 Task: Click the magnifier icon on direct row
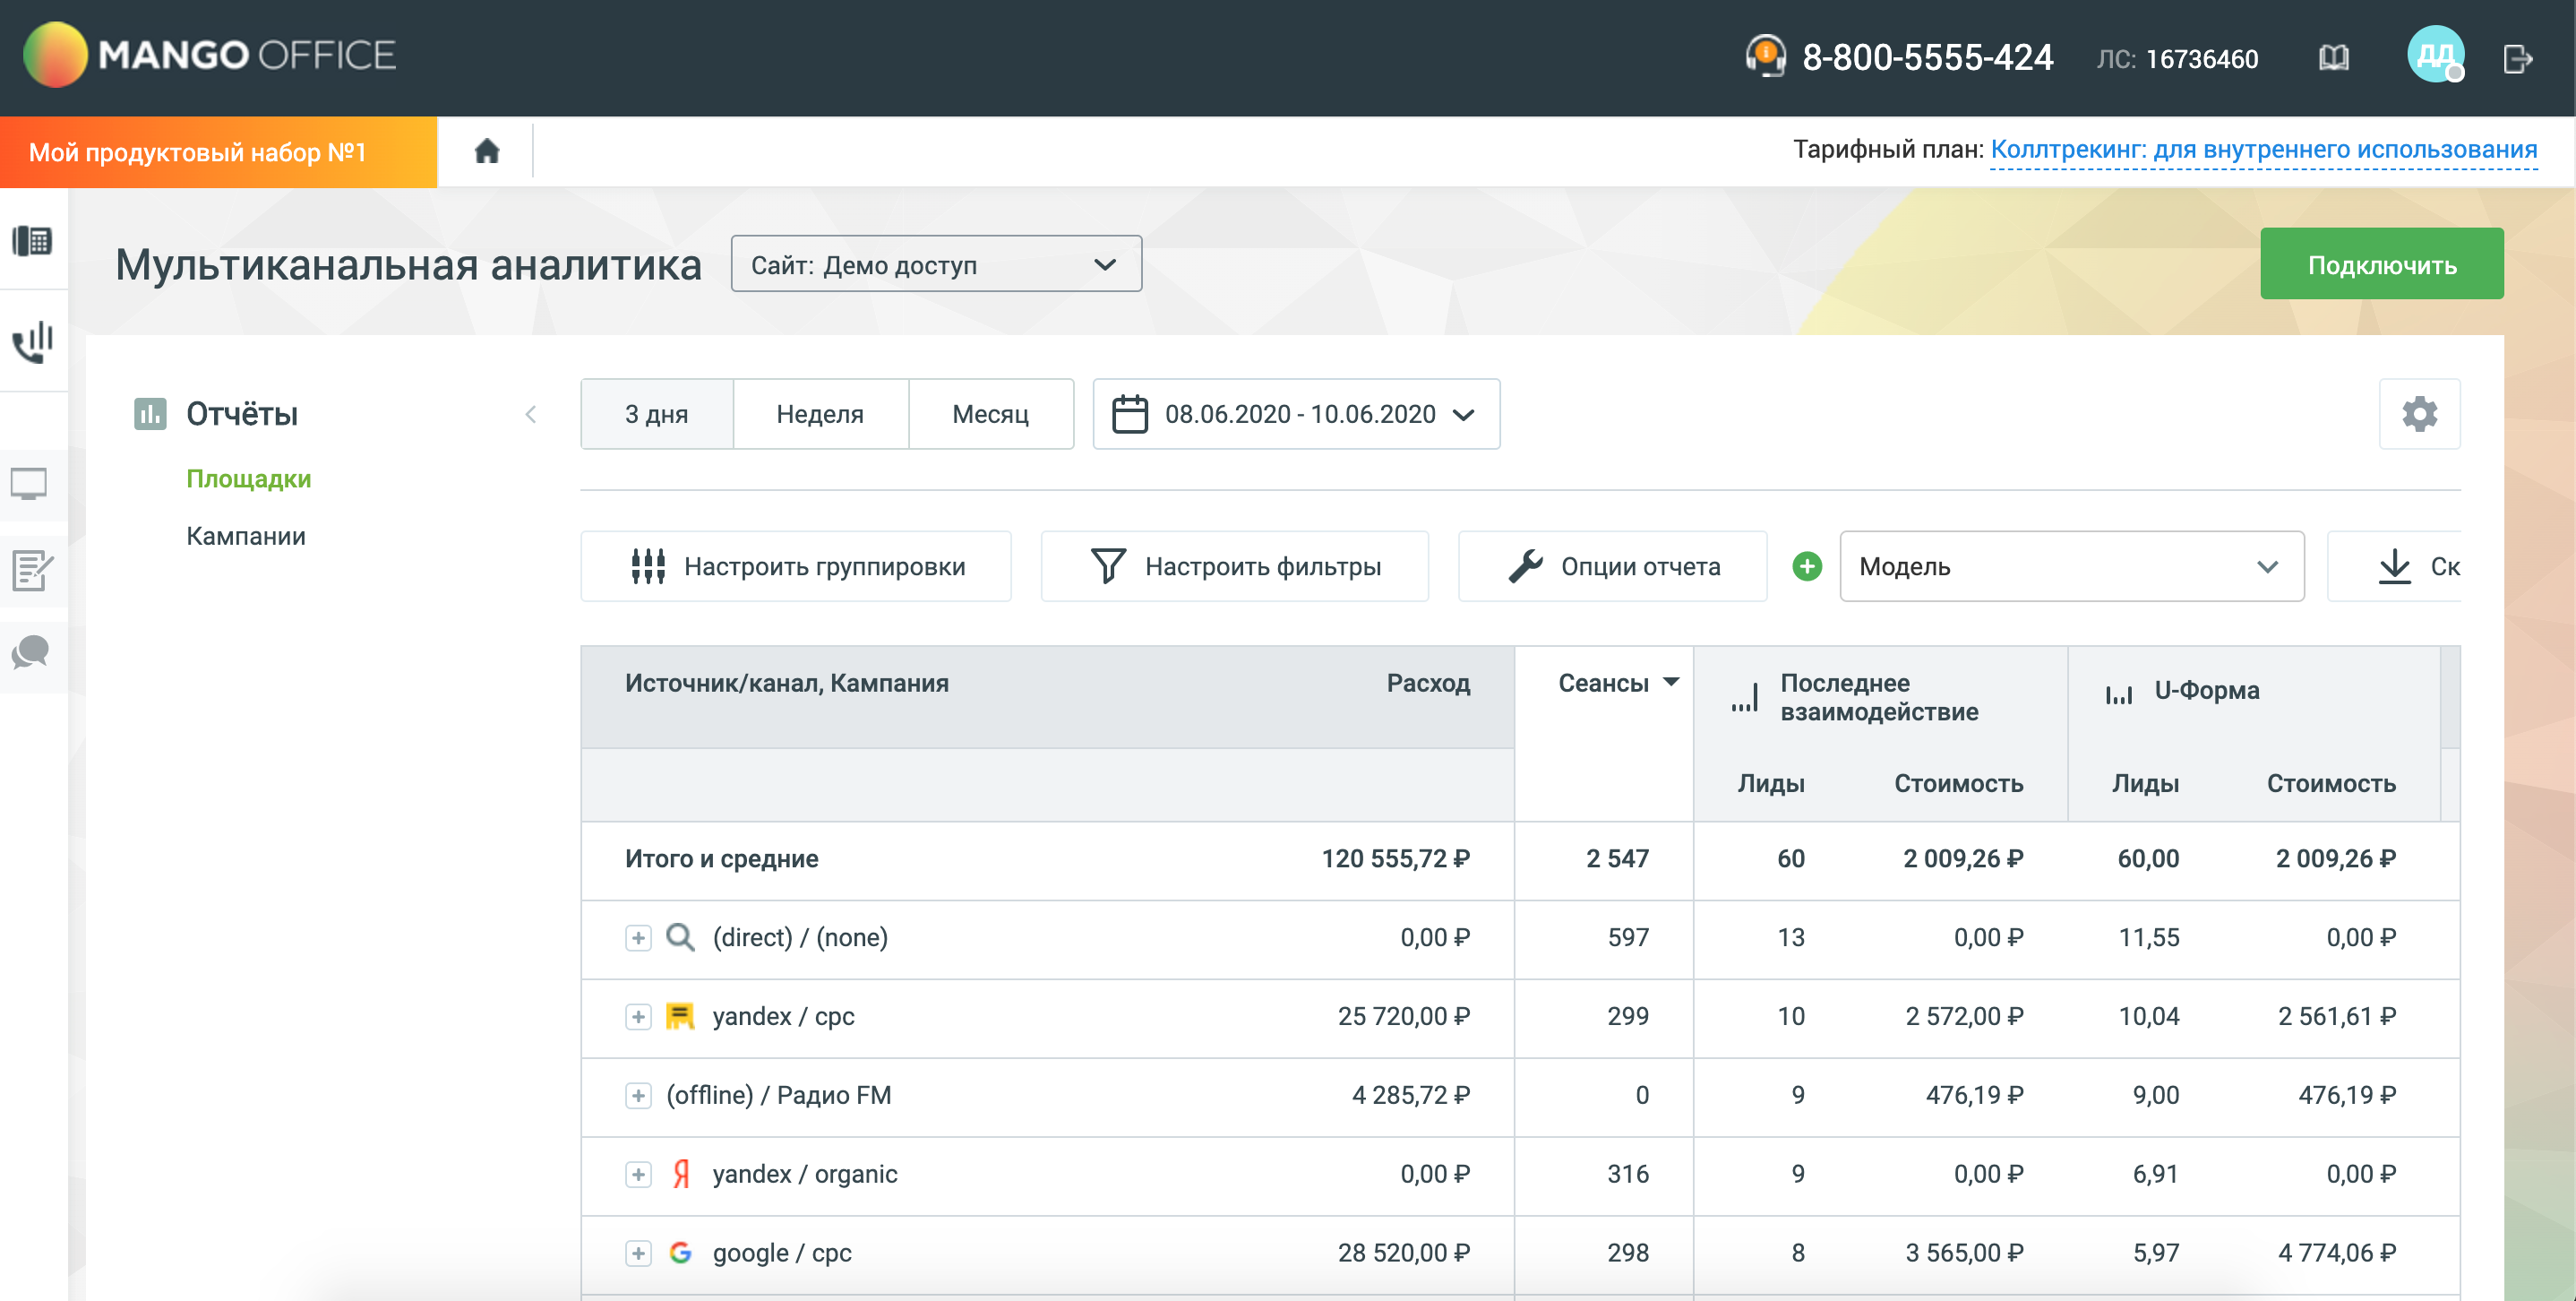[680, 937]
